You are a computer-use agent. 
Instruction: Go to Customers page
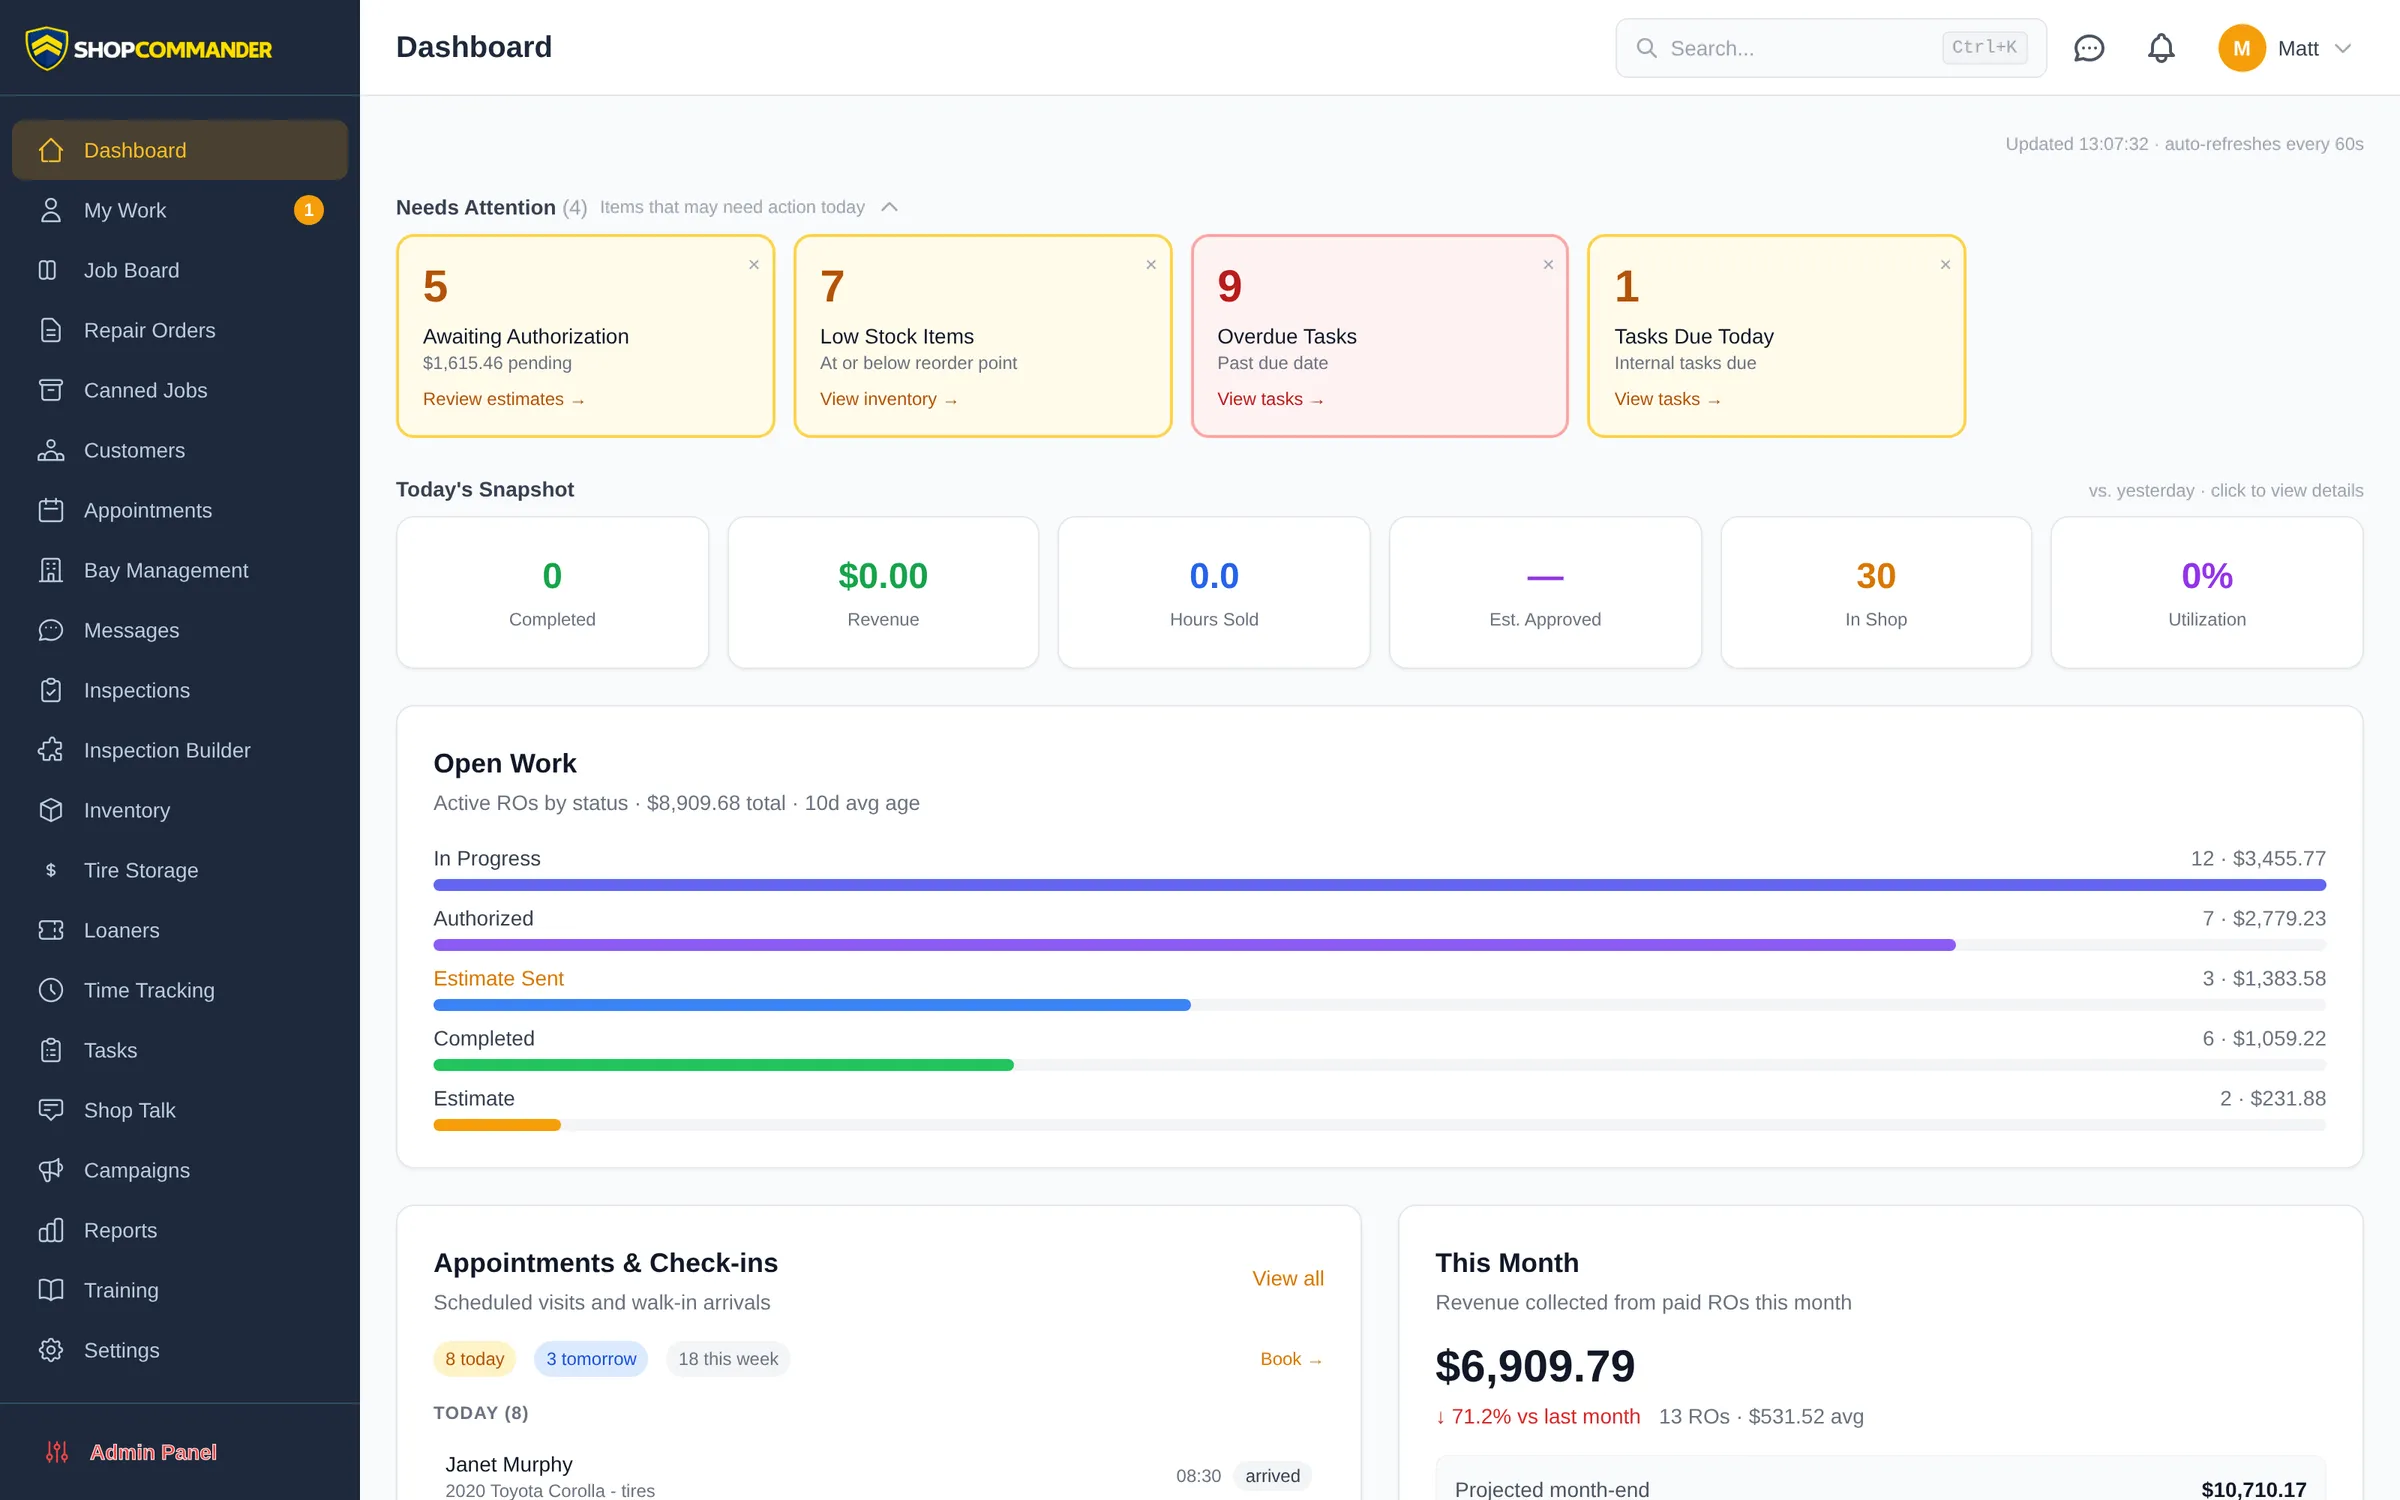[180, 450]
